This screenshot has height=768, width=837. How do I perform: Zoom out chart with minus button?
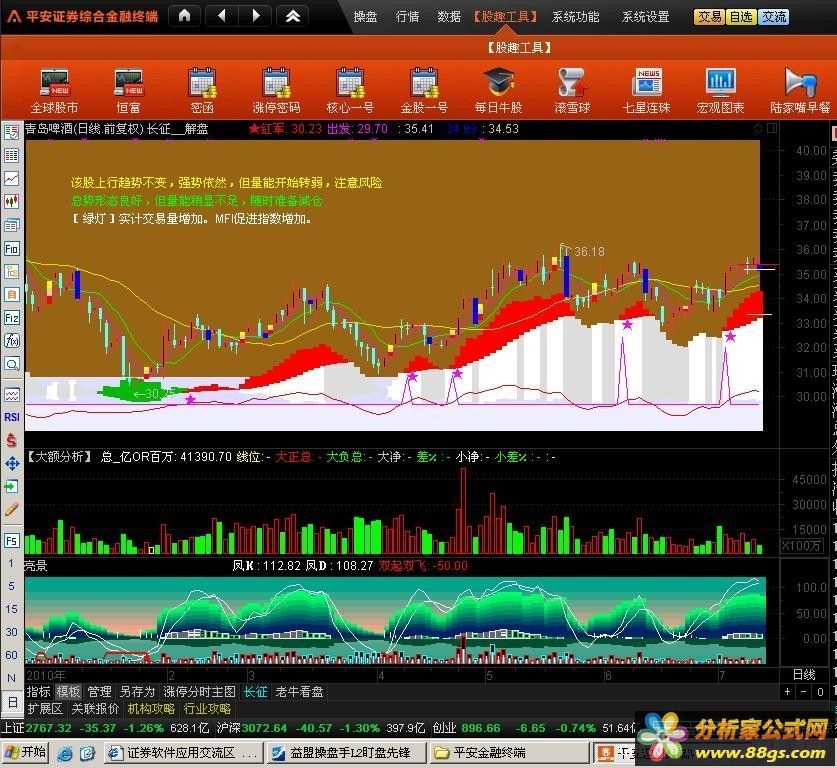coord(803,692)
